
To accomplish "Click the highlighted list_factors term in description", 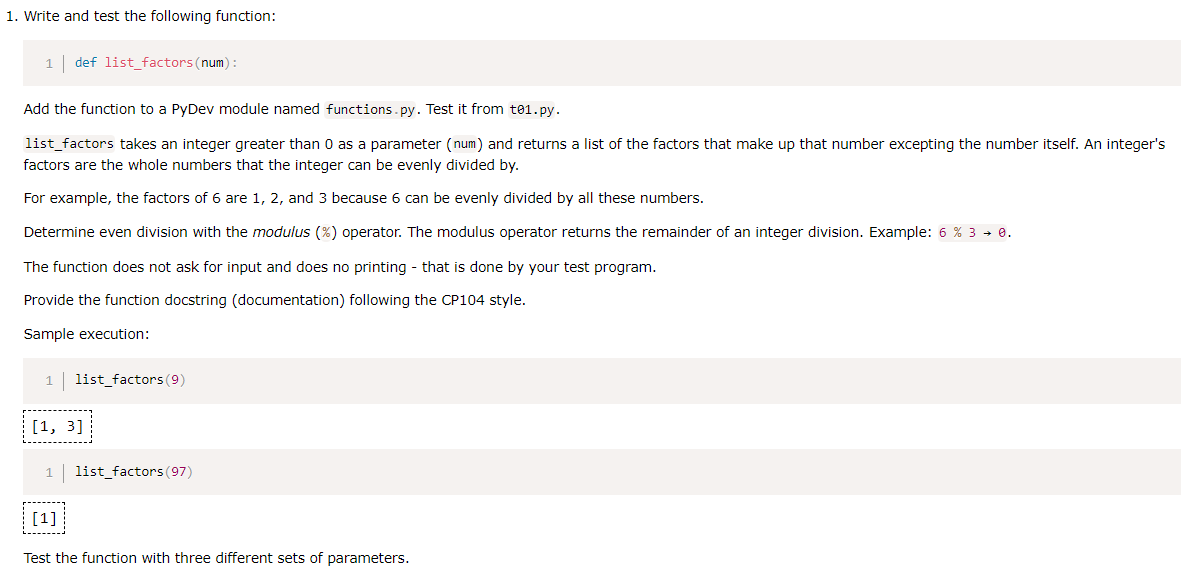I will [x=69, y=143].
